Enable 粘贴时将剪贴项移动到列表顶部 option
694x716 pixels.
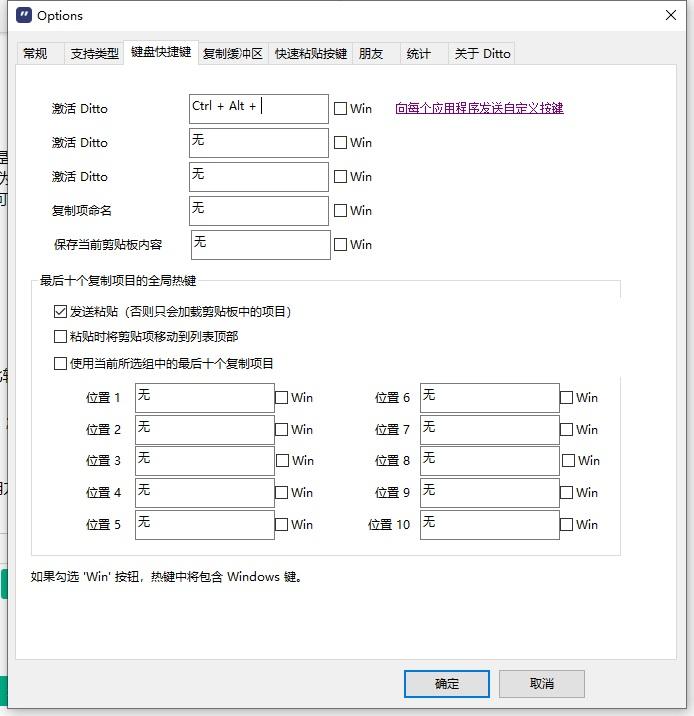[x=146, y=337]
